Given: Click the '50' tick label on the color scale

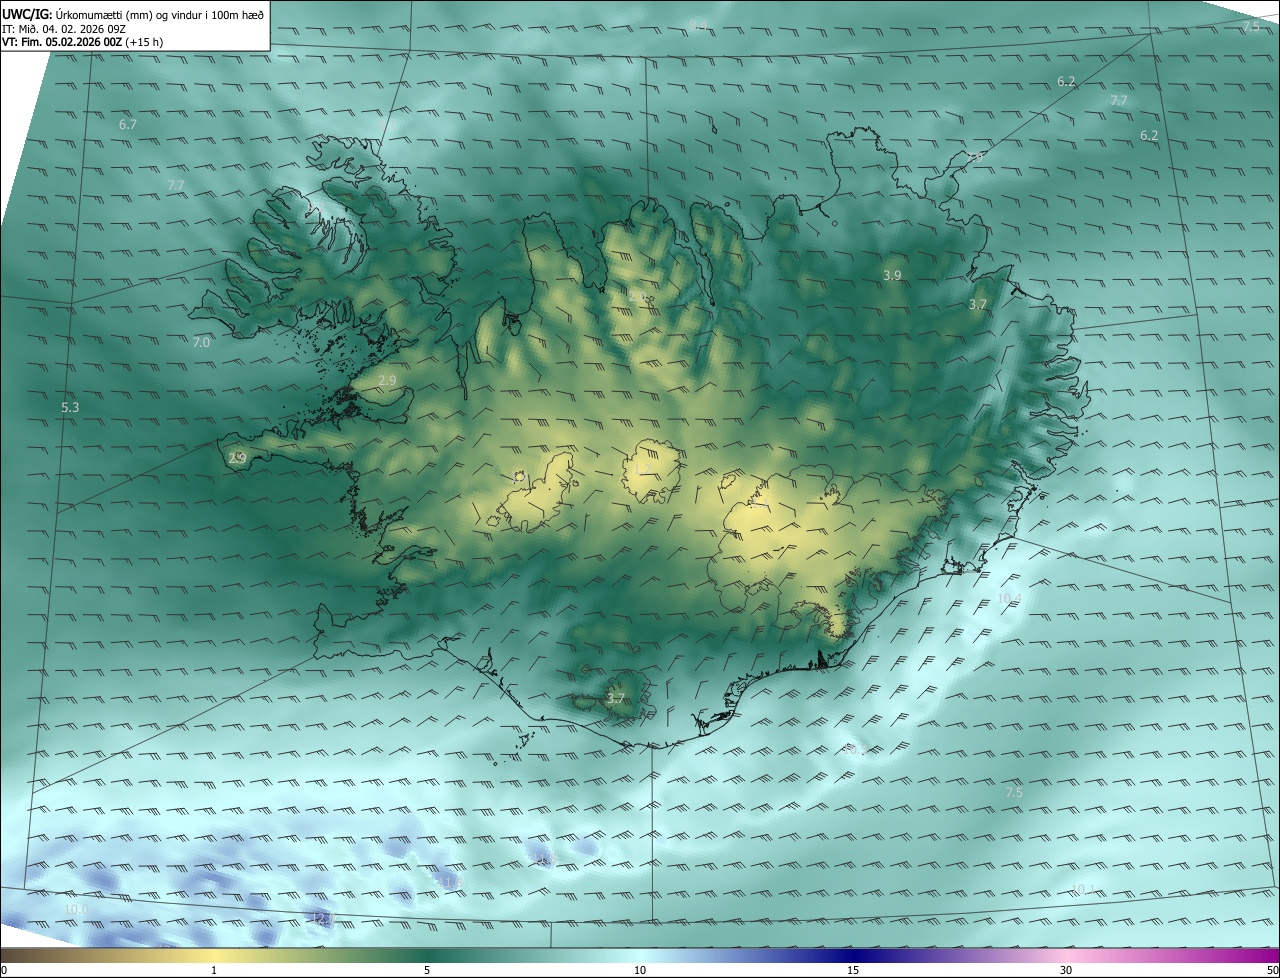Looking at the screenshot, I should pyautogui.click(x=1272, y=970).
